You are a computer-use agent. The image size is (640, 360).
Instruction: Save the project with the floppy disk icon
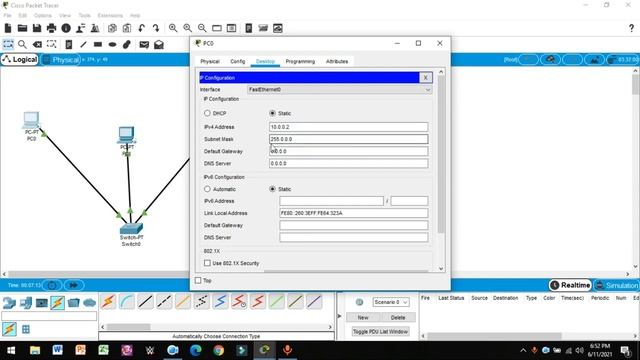click(37, 28)
